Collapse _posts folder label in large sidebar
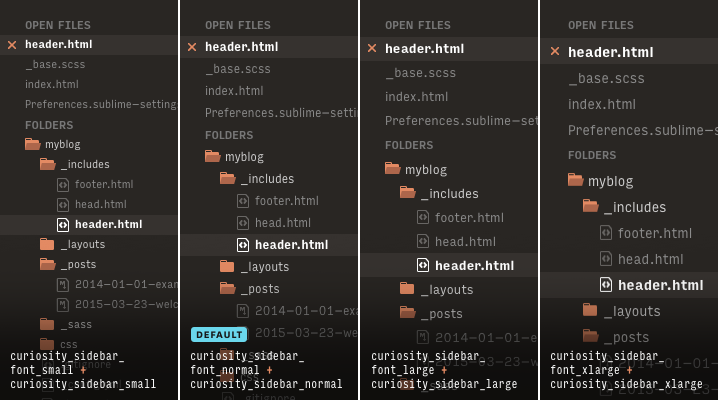The width and height of the screenshot is (718, 400). (x=442, y=314)
